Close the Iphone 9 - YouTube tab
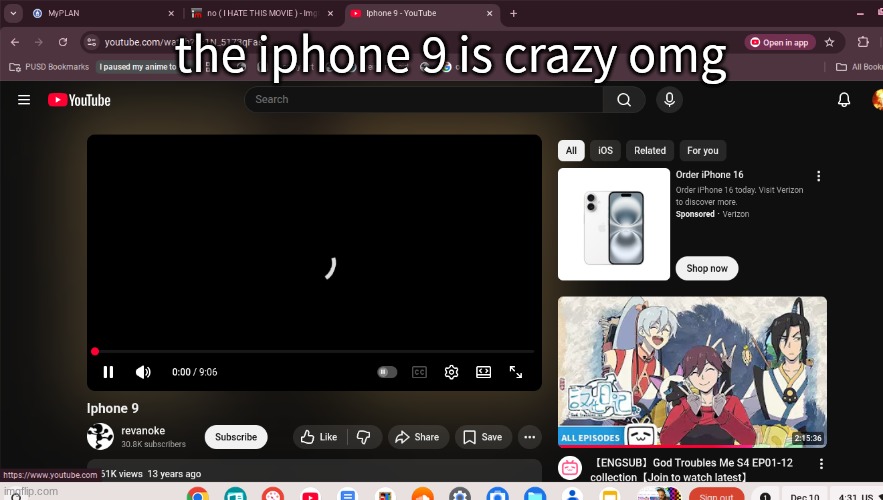 (x=489, y=13)
